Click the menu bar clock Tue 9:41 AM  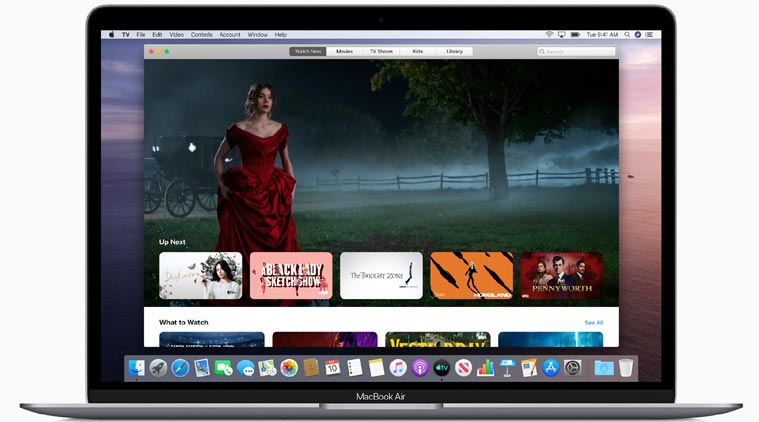[x=602, y=35]
